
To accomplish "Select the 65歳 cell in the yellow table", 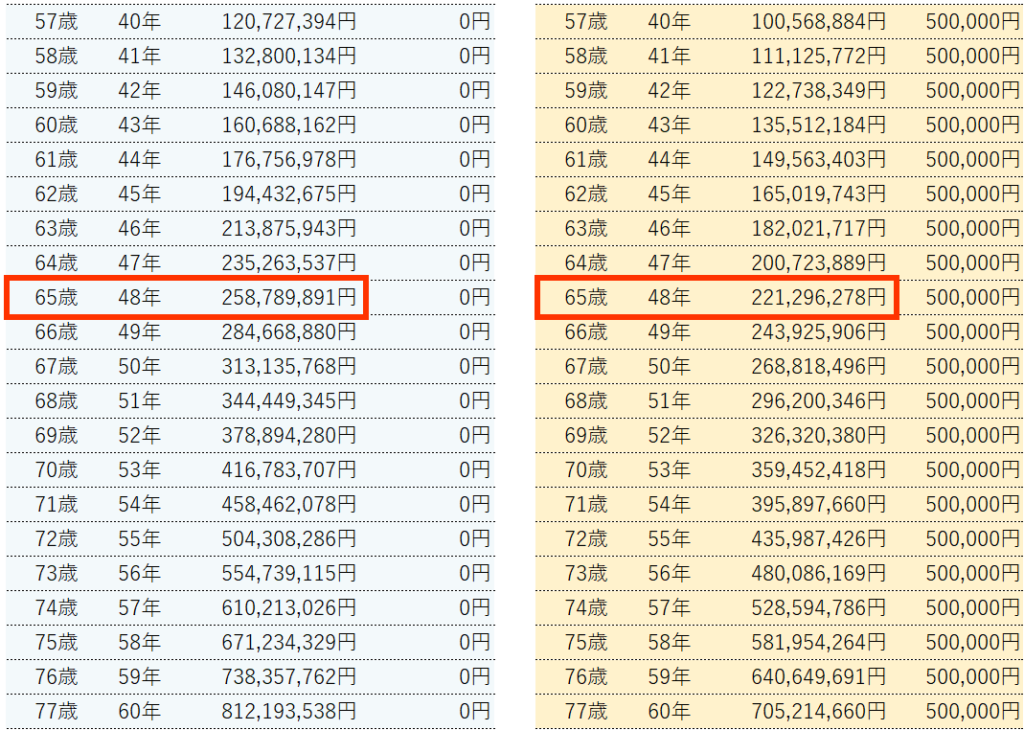I will [585, 297].
